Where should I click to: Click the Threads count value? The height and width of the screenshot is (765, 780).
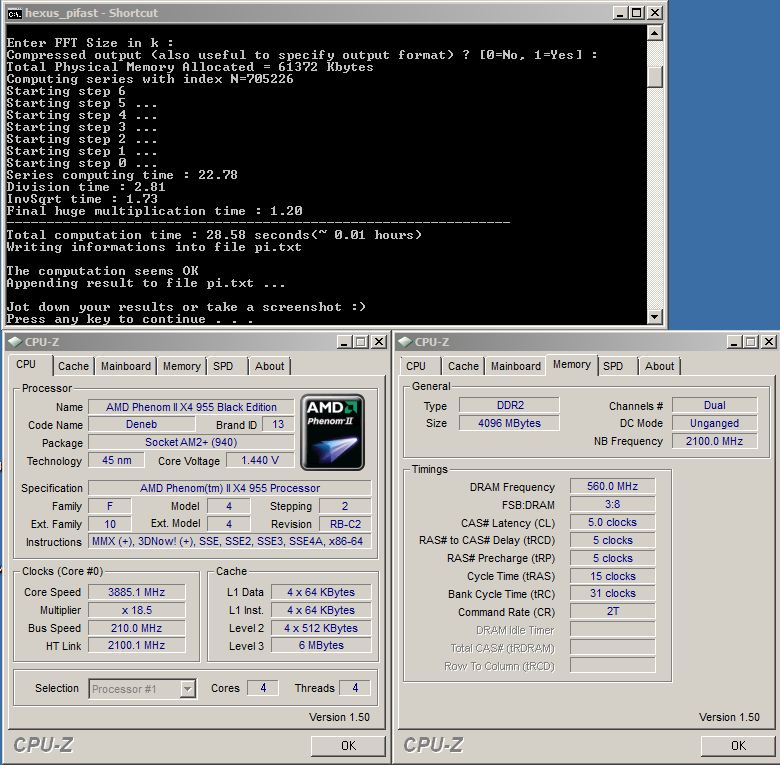(x=355, y=688)
